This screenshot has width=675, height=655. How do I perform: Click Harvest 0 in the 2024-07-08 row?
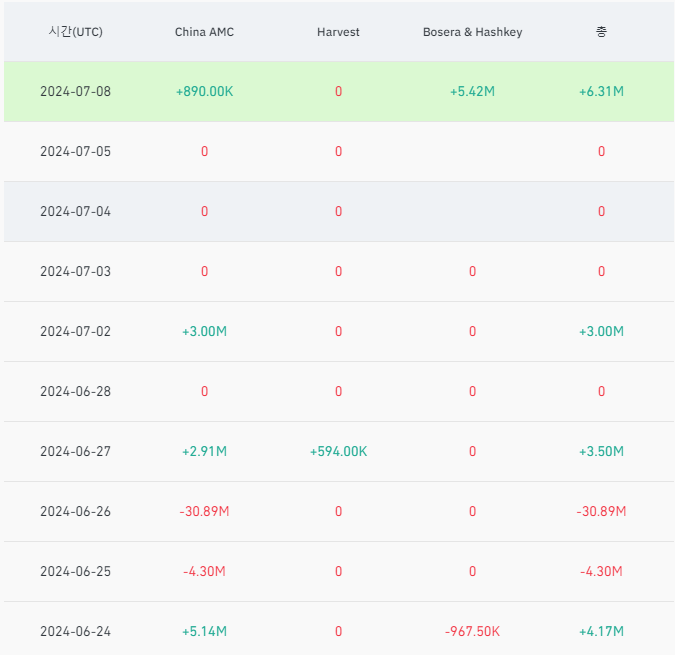[338, 92]
